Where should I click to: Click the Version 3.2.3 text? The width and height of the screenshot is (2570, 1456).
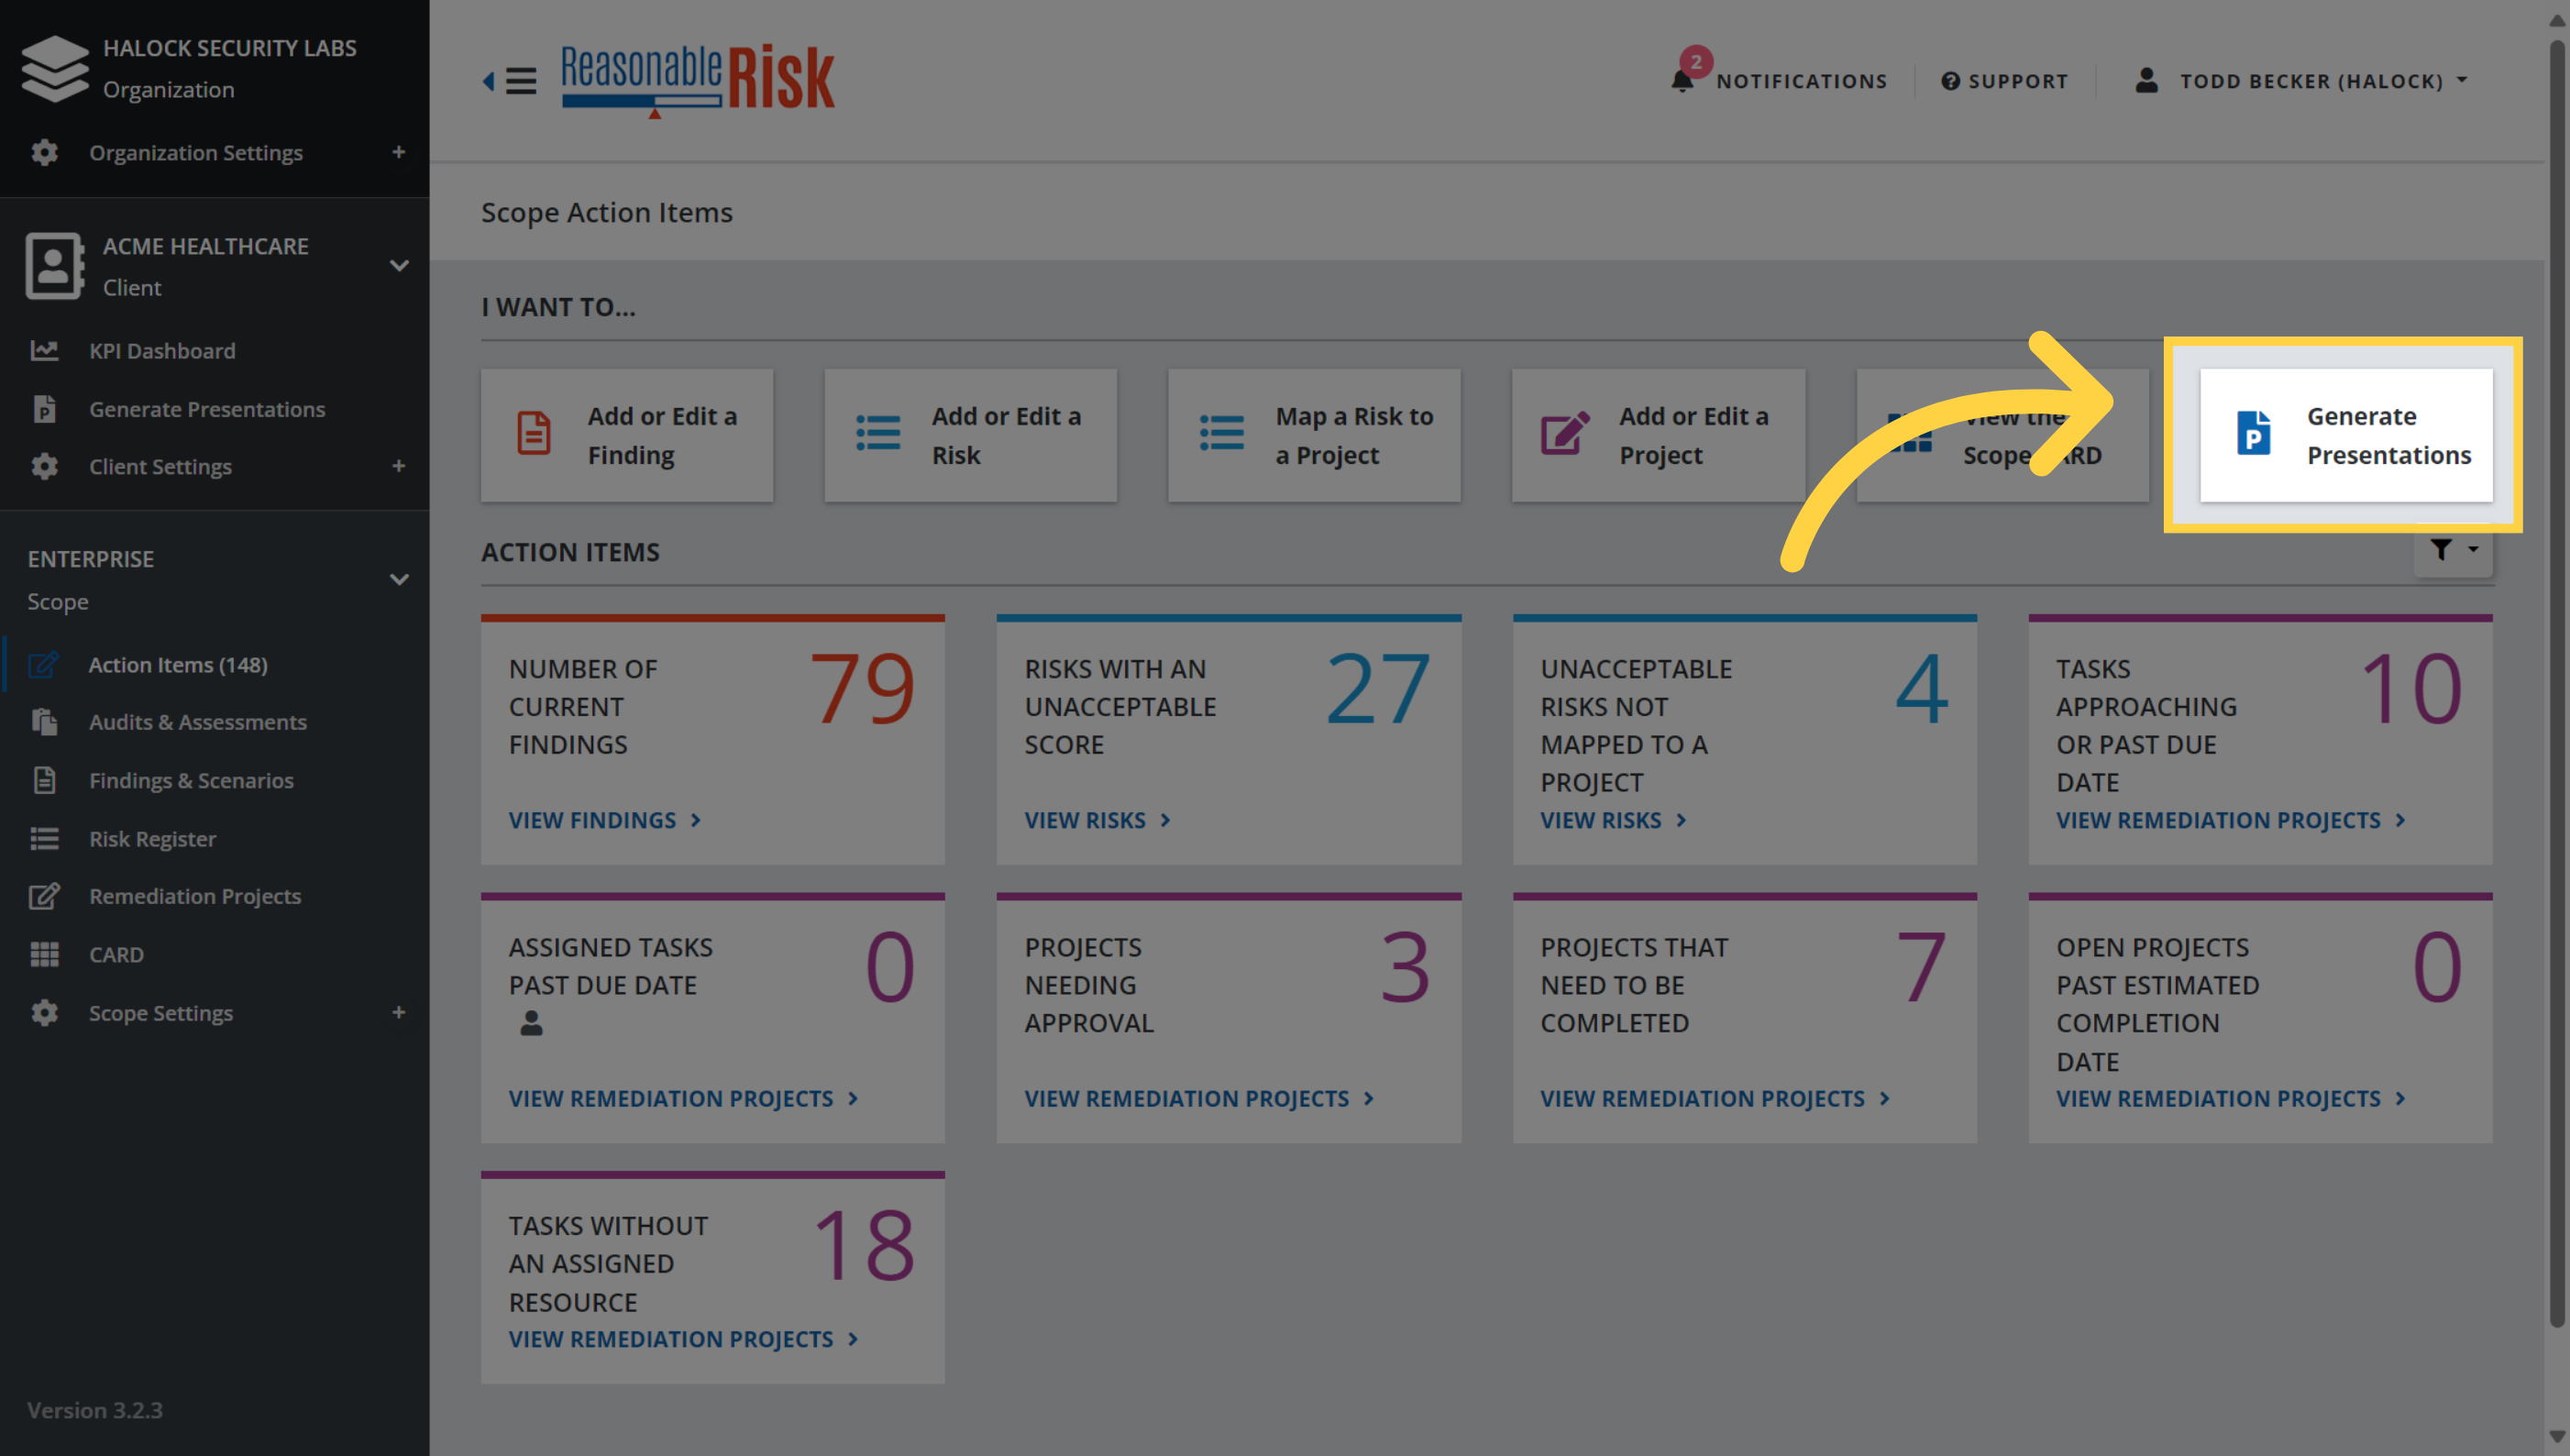click(95, 1410)
